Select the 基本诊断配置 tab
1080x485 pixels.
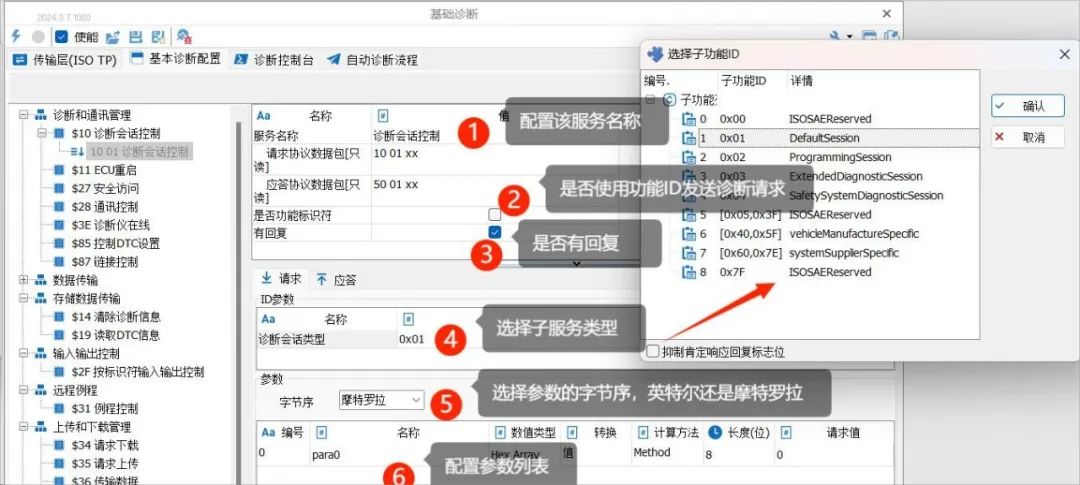[x=176, y=59]
